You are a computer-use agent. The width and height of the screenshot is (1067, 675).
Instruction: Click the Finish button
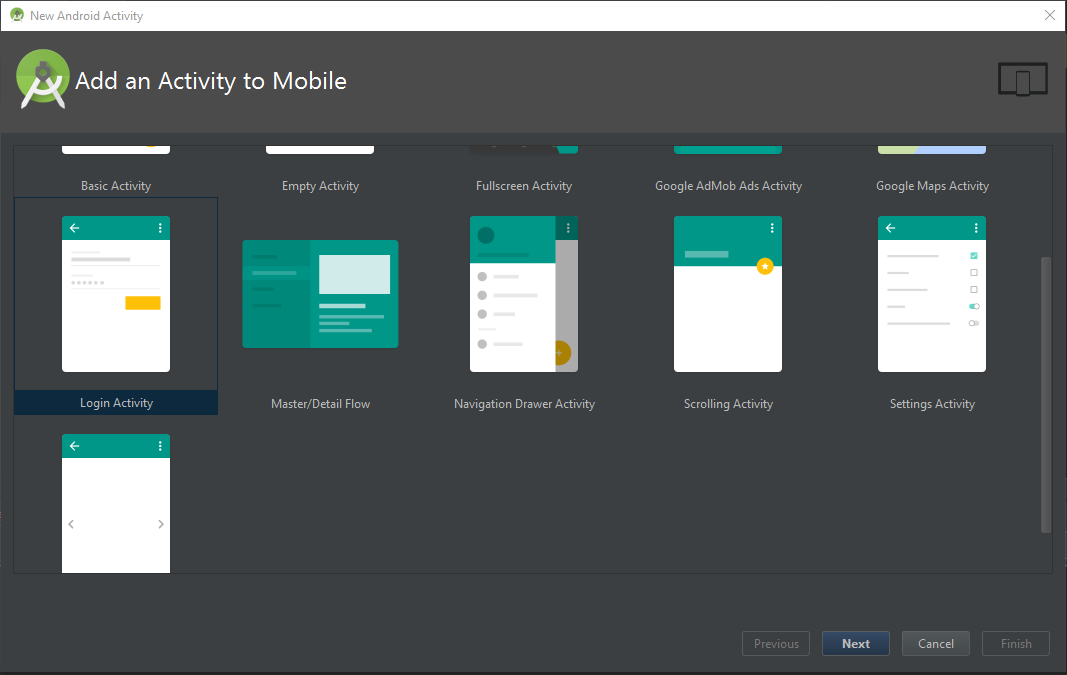tap(1015, 644)
